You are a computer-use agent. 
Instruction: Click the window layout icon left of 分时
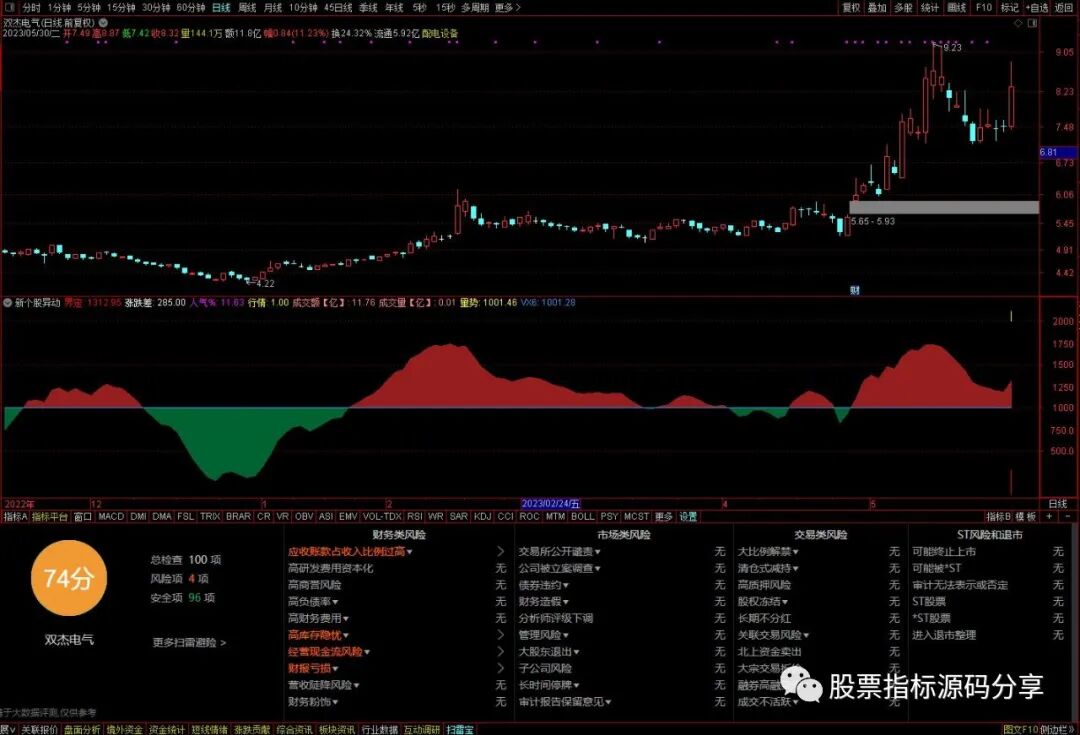click(10, 7)
